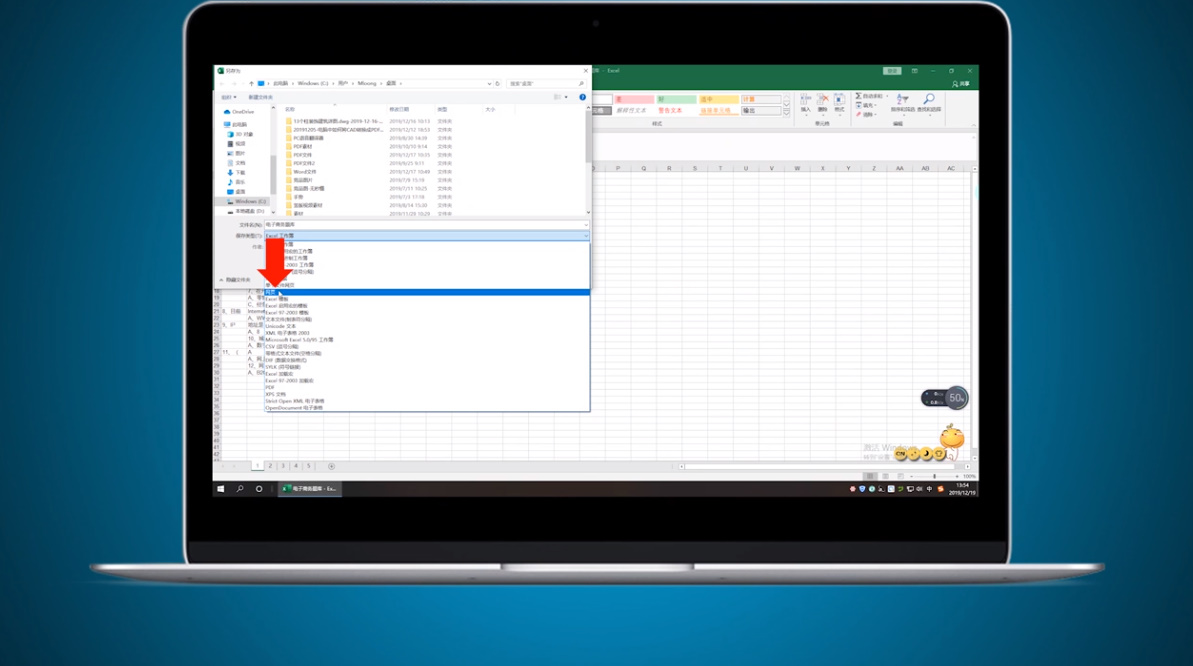Viewport: 1193px width, 666px height.
Task: Click the back navigation arrow in dialog
Action: (222, 84)
